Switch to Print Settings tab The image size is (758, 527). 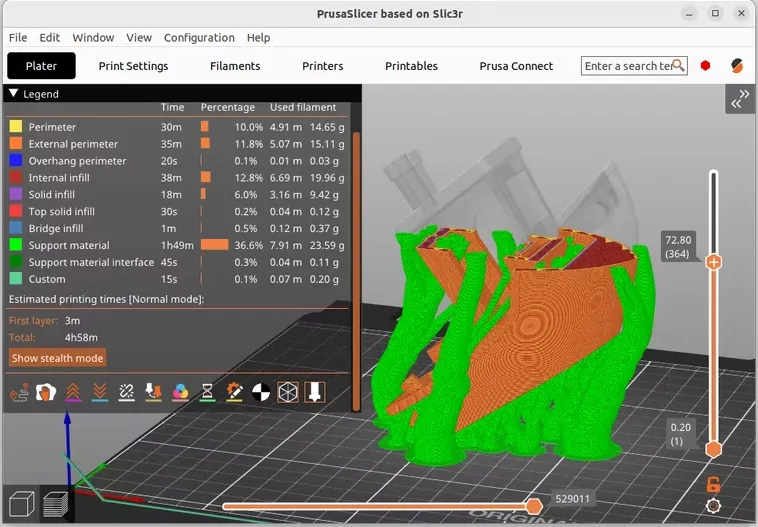[133, 66]
